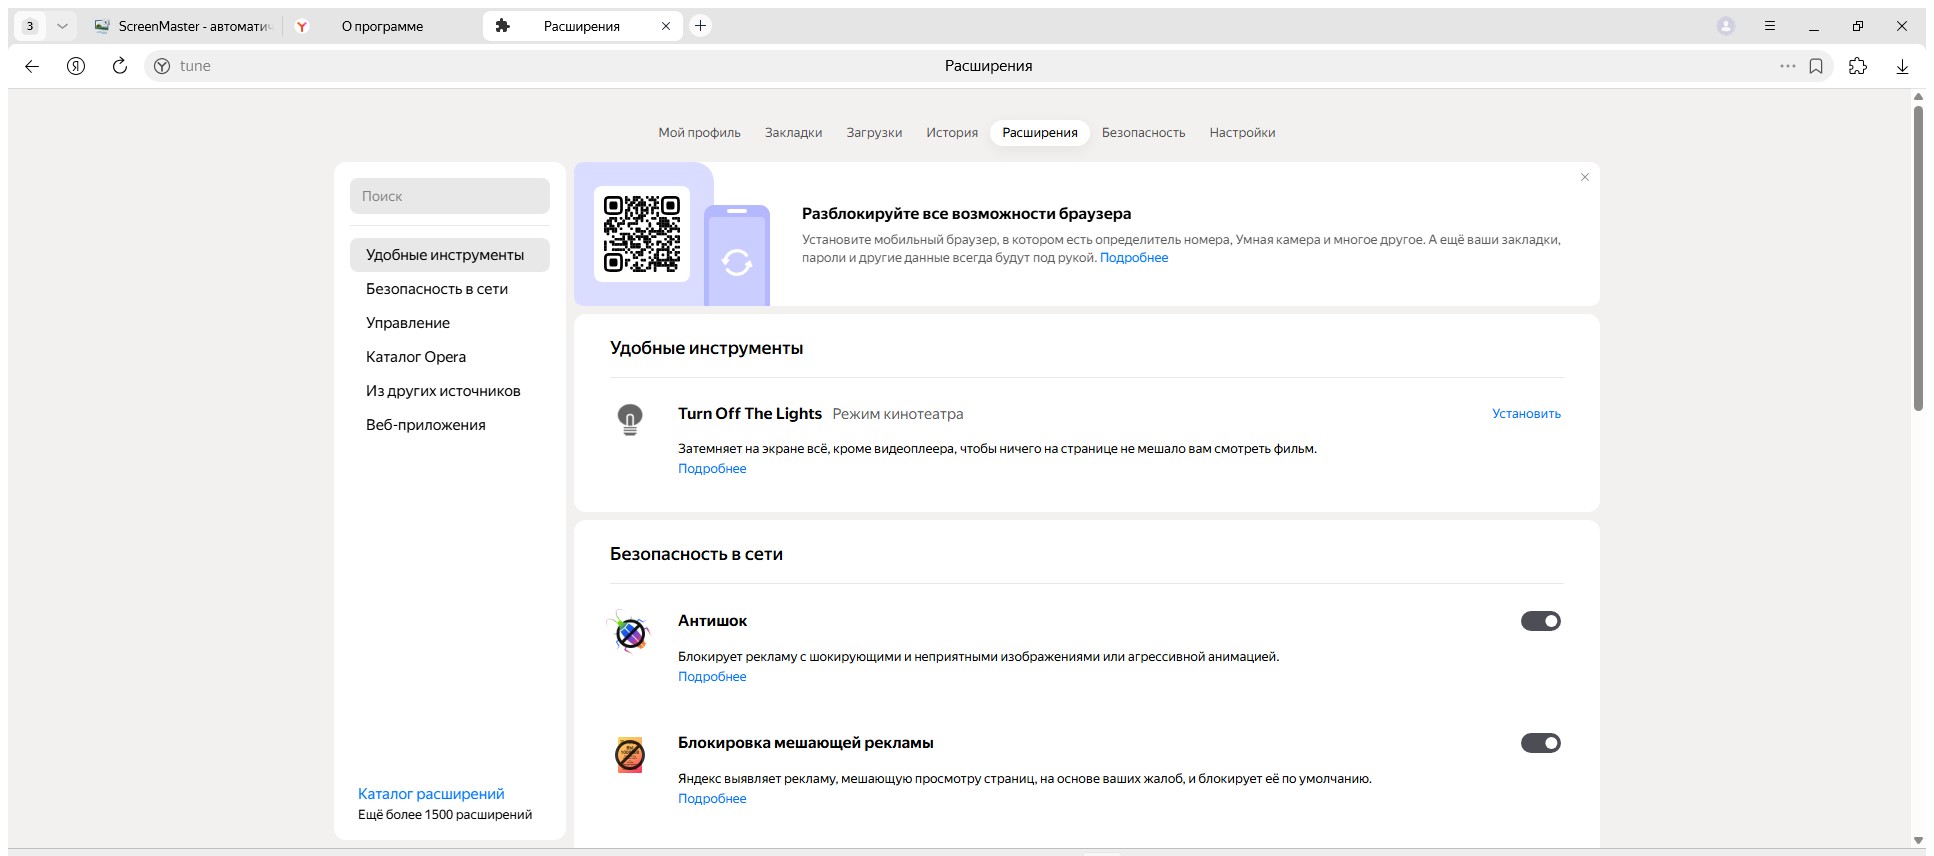Click the QR code image in banner
Image resolution: width=1934 pixels, height=856 pixels.
coord(642,234)
